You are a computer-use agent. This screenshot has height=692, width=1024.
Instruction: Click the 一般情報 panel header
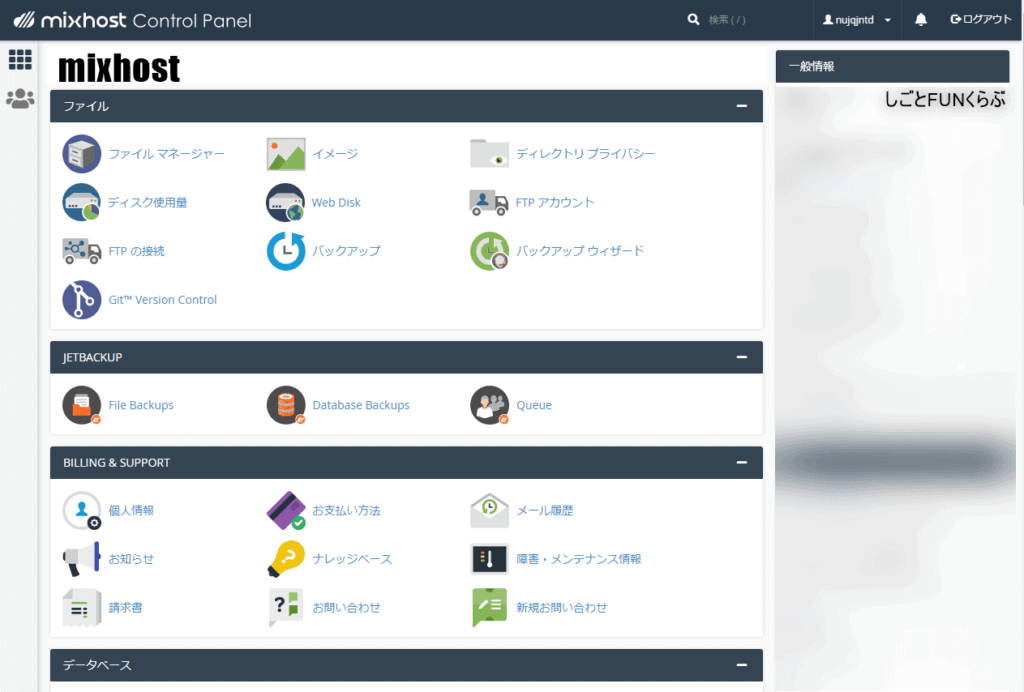[892, 66]
